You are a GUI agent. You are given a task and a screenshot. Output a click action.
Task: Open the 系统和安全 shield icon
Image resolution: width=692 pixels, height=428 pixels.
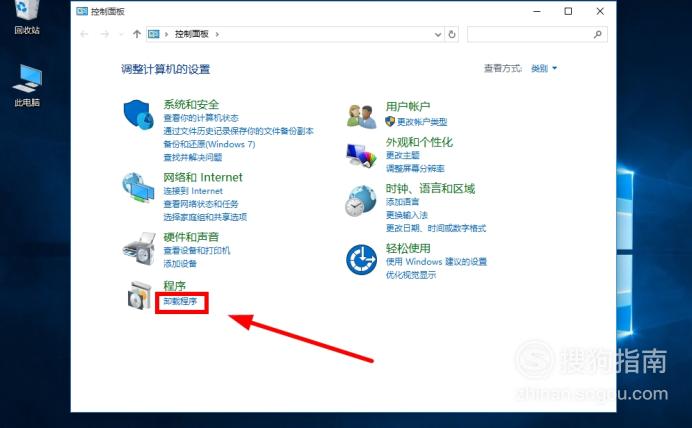coord(138,115)
